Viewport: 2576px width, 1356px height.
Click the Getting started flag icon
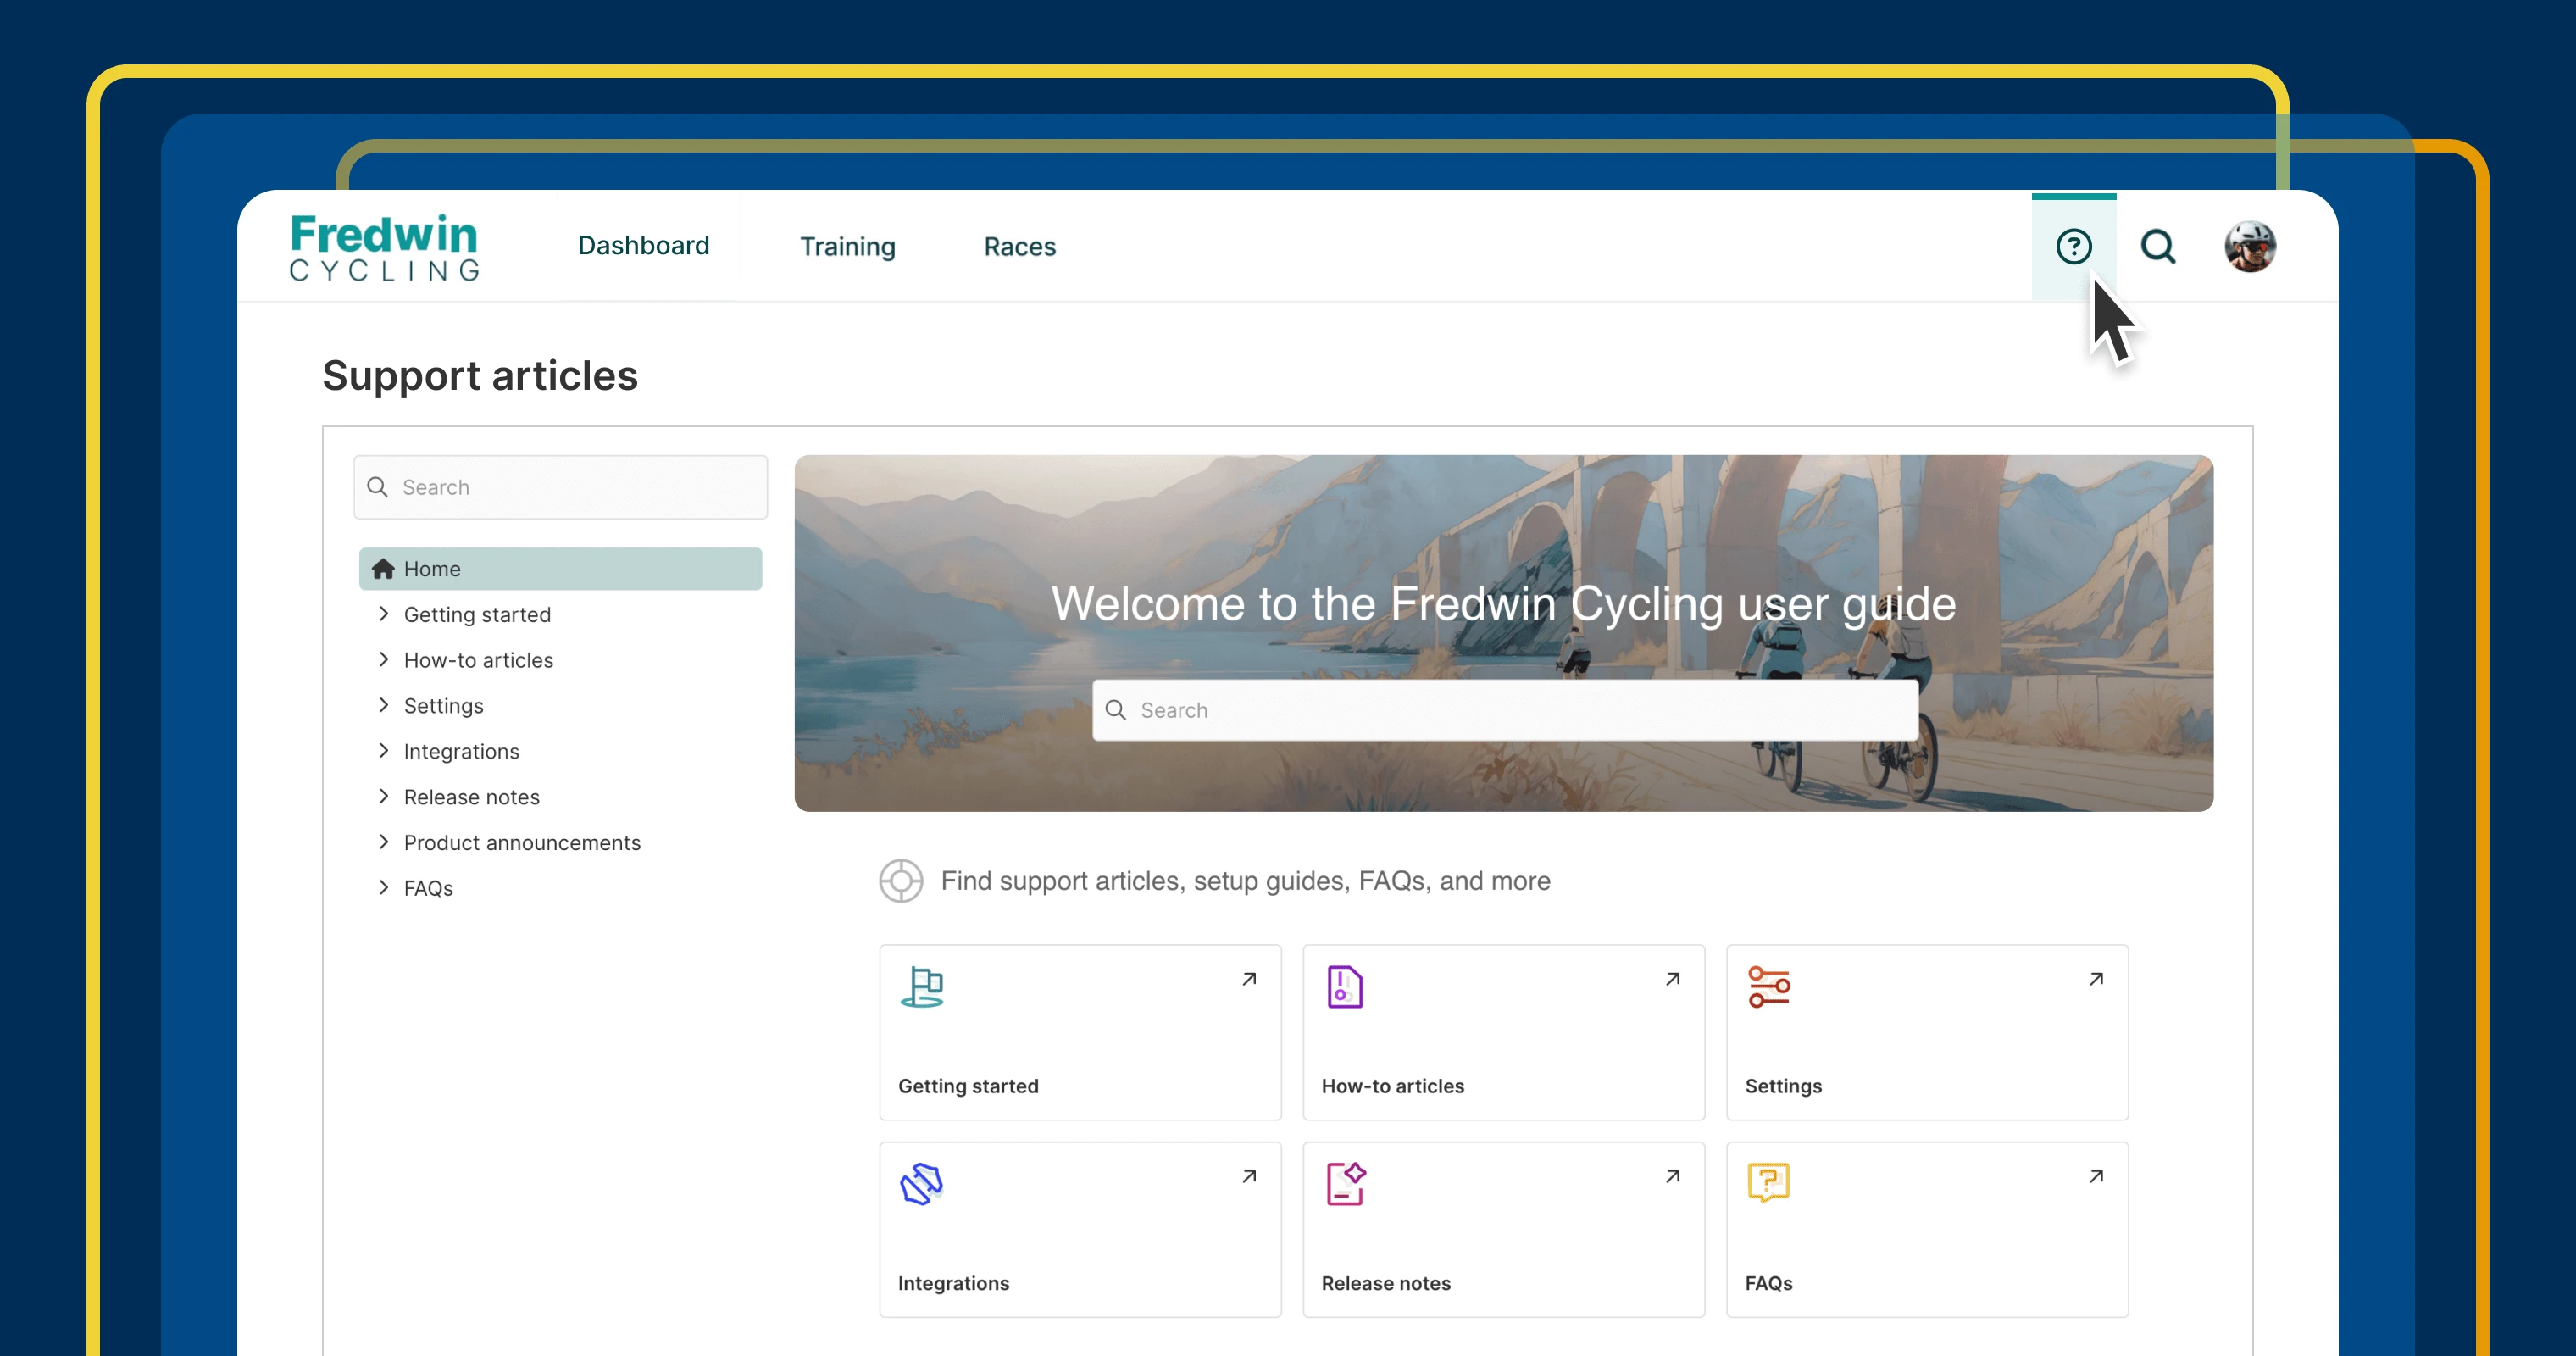coord(921,987)
